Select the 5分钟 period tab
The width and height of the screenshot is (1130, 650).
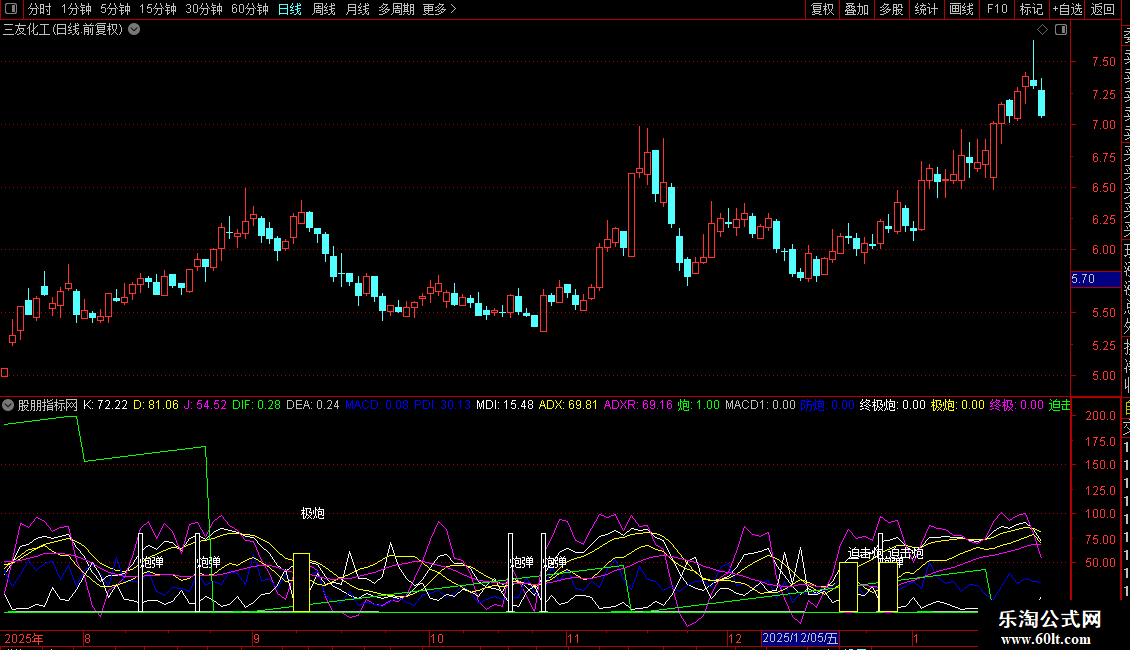115,9
